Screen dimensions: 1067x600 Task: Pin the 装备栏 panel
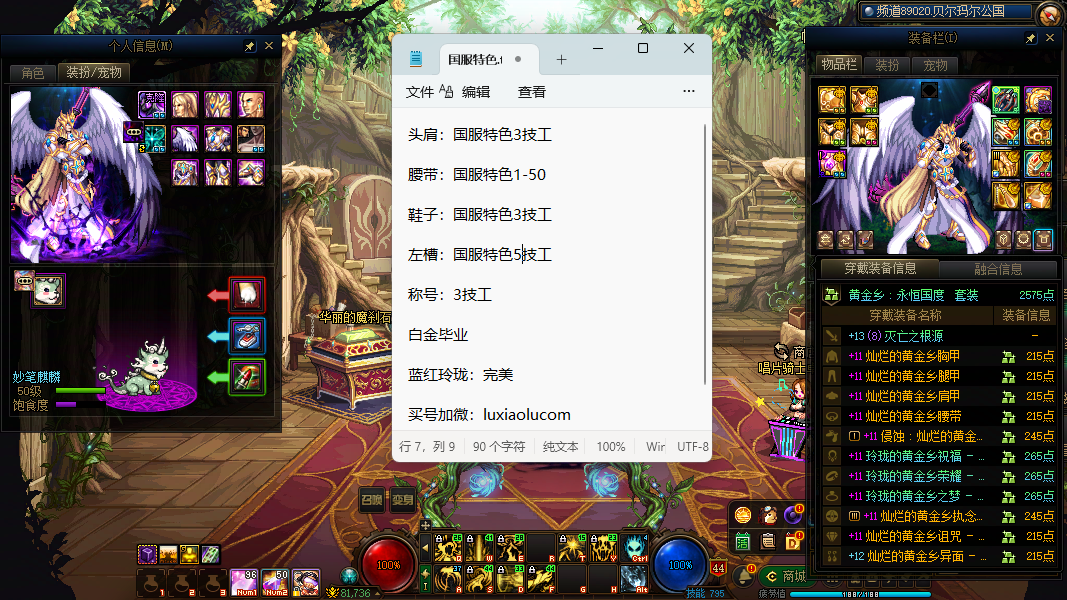click(1030, 38)
